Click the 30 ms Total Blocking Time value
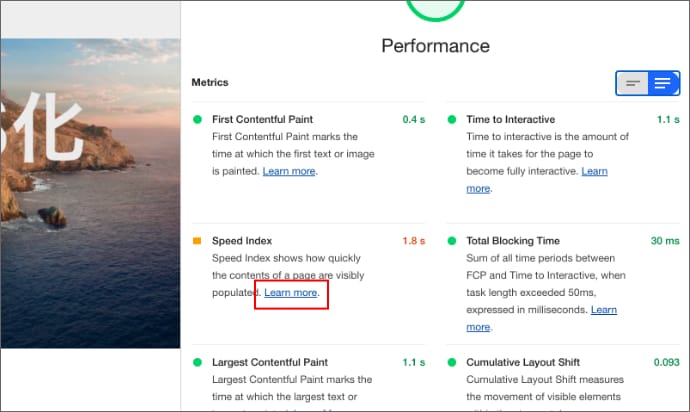Viewport: 690px width, 412px height. (x=664, y=241)
